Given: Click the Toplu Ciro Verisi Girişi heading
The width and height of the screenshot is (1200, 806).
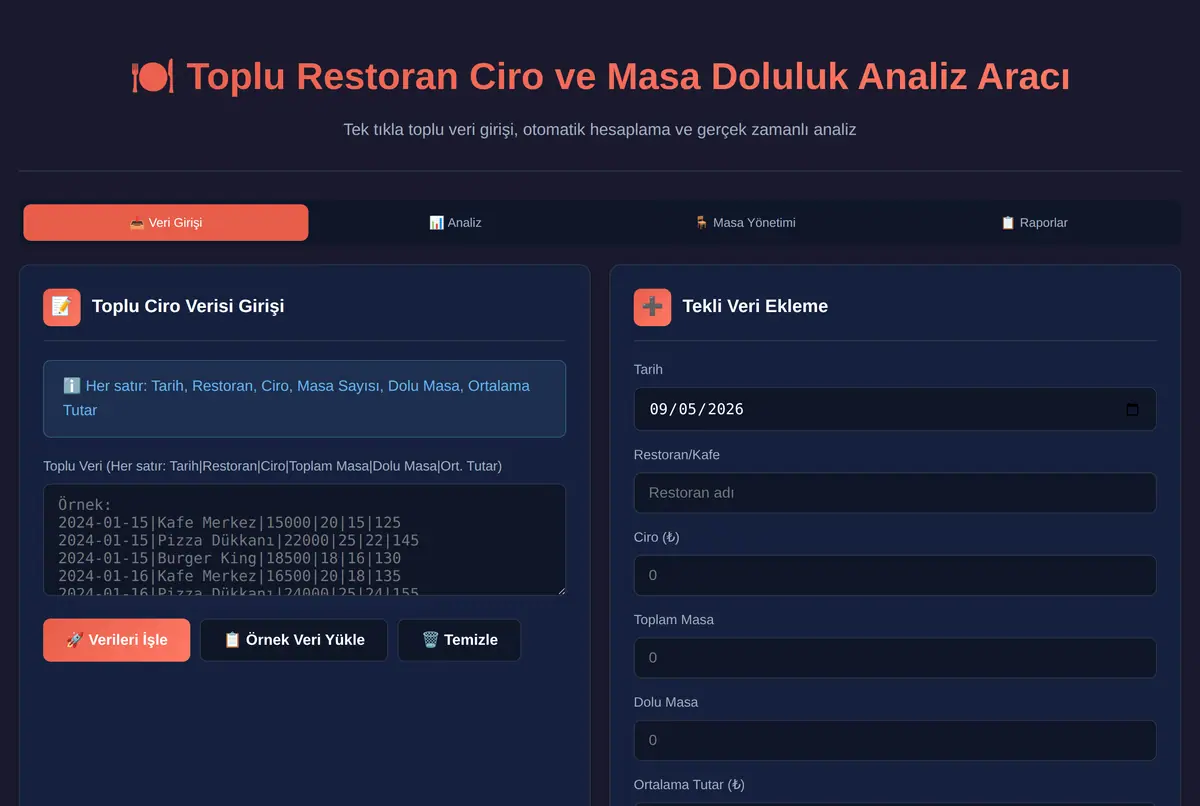Looking at the screenshot, I should (x=188, y=306).
